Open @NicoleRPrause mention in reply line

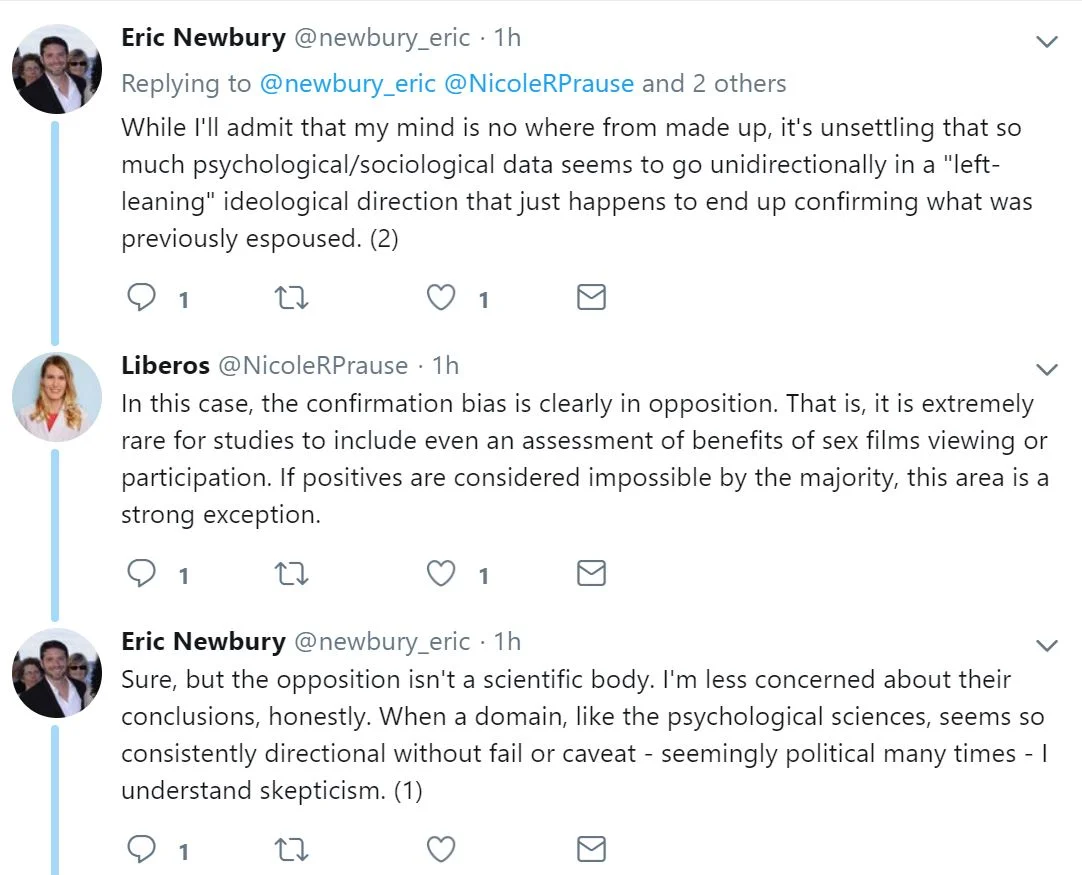tap(539, 83)
